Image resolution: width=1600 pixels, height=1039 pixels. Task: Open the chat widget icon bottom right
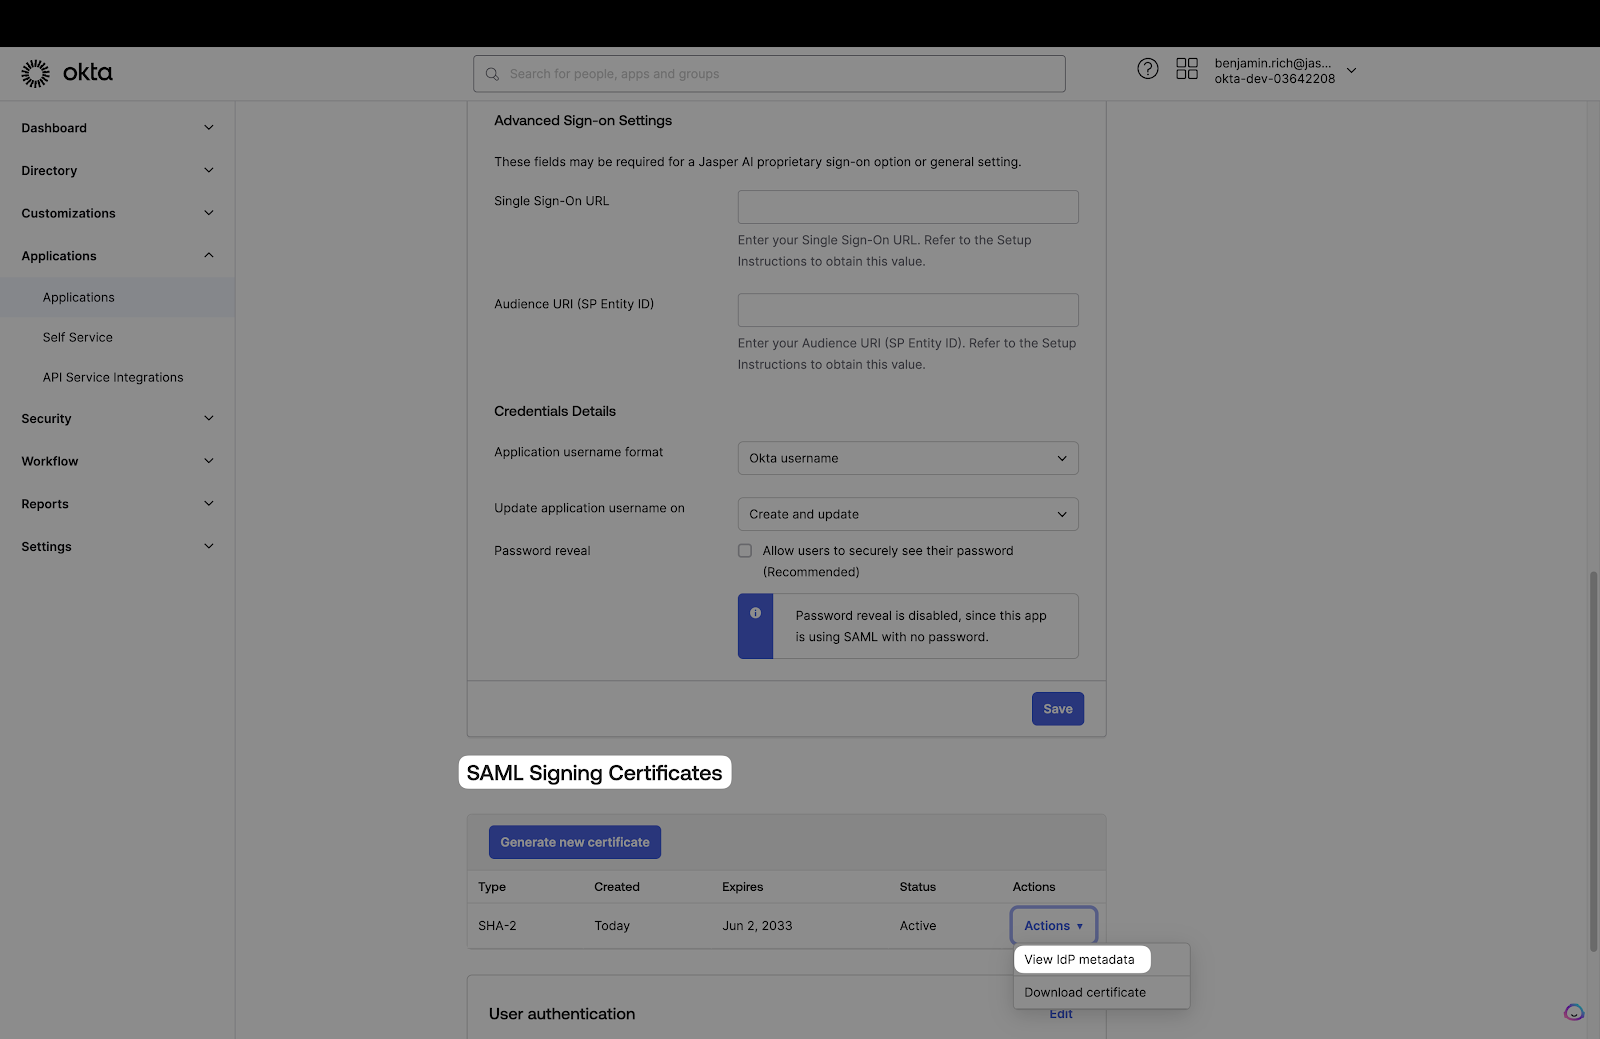click(1573, 1012)
